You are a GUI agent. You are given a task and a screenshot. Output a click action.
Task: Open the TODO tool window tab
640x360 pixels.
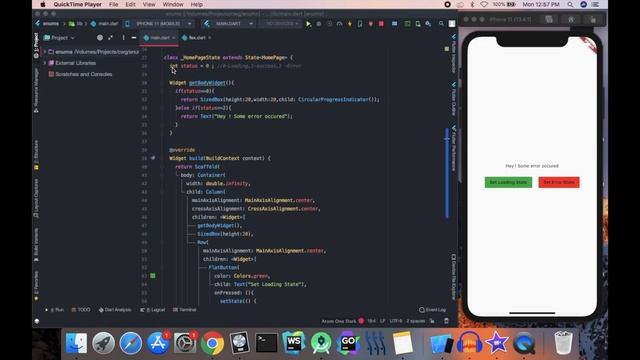tap(81, 310)
